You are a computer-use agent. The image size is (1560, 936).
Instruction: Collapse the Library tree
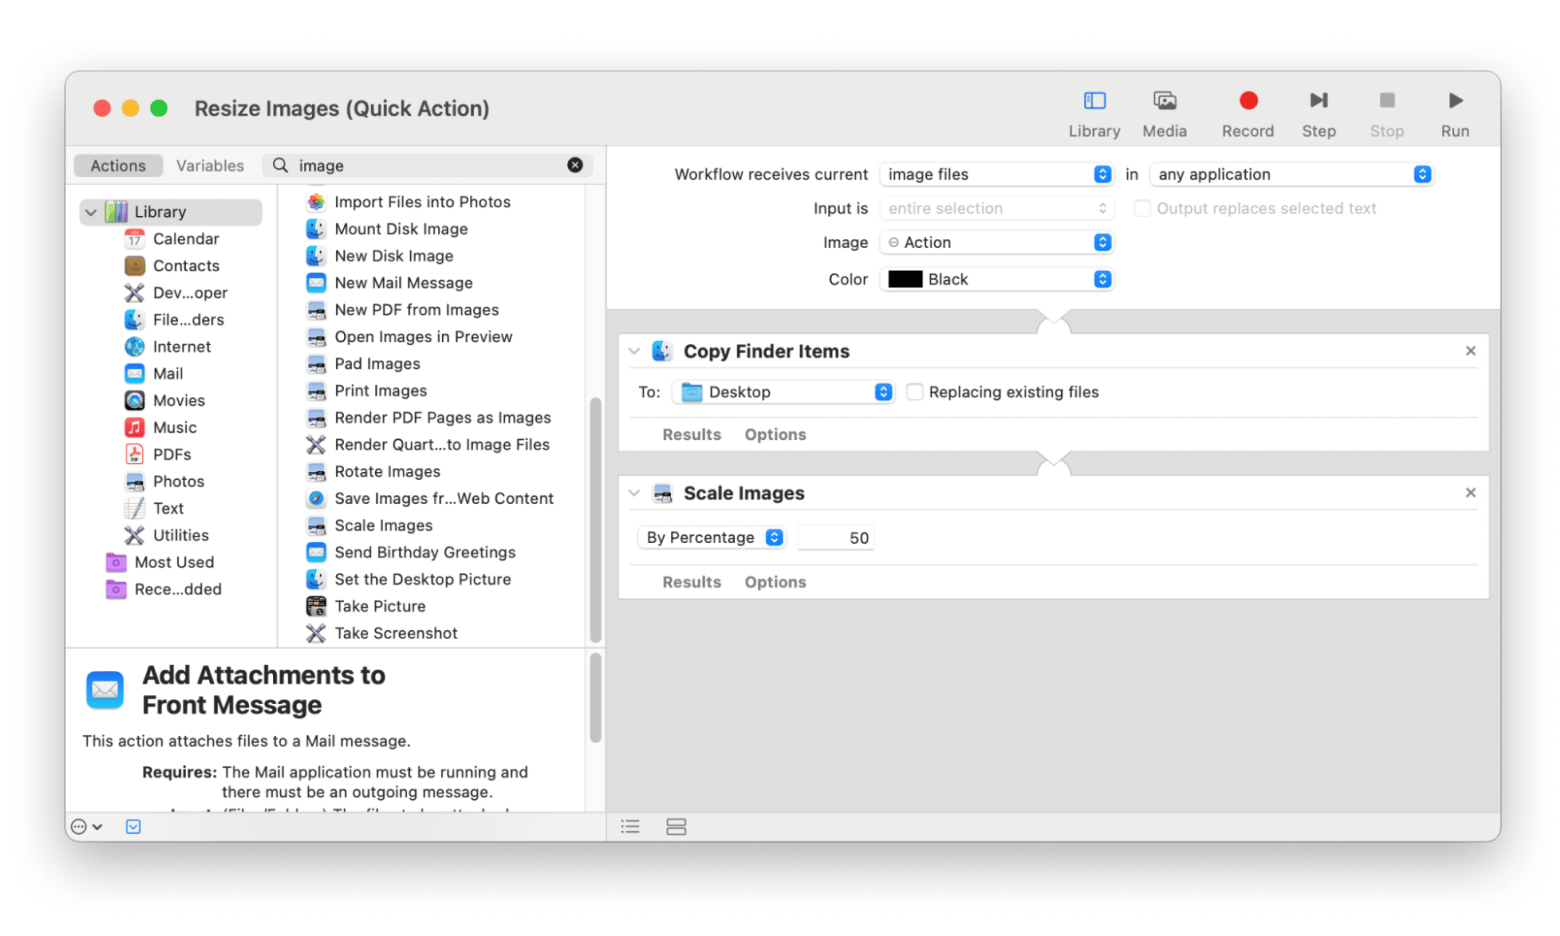(91, 212)
